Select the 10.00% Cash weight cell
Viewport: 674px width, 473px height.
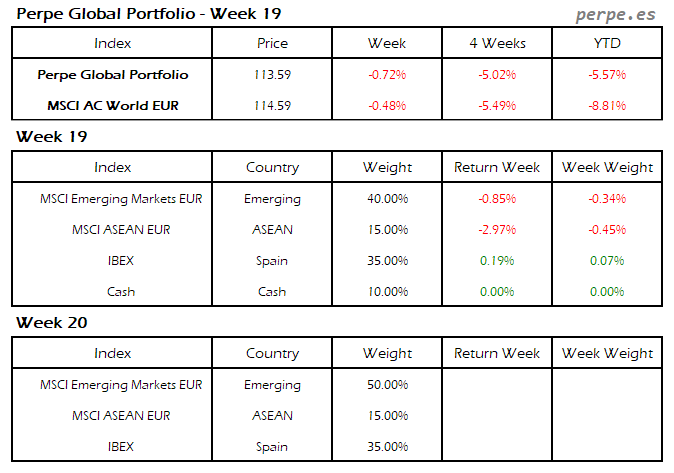pos(387,292)
